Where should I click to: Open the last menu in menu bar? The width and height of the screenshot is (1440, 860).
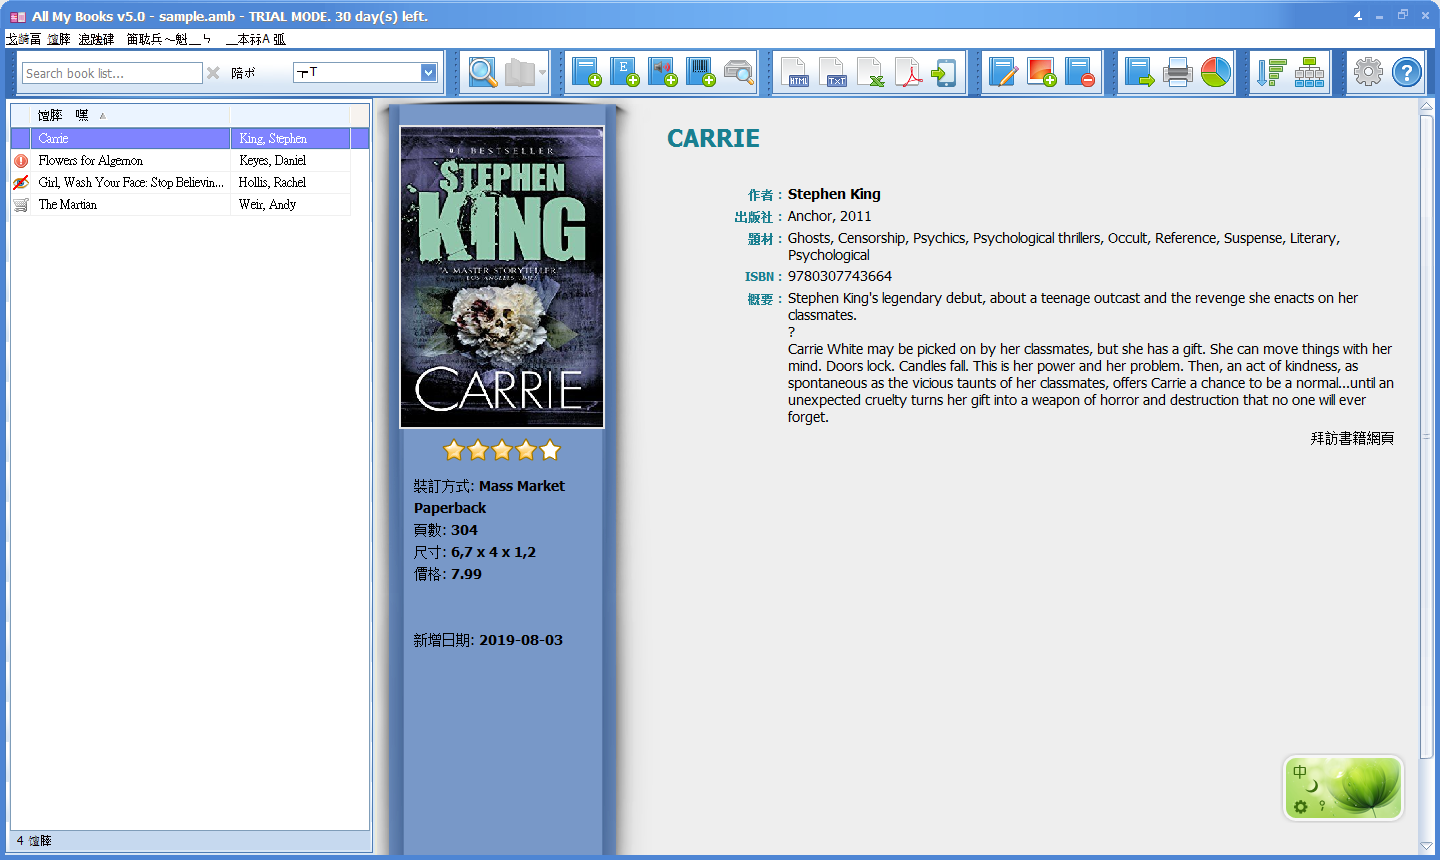click(256, 39)
